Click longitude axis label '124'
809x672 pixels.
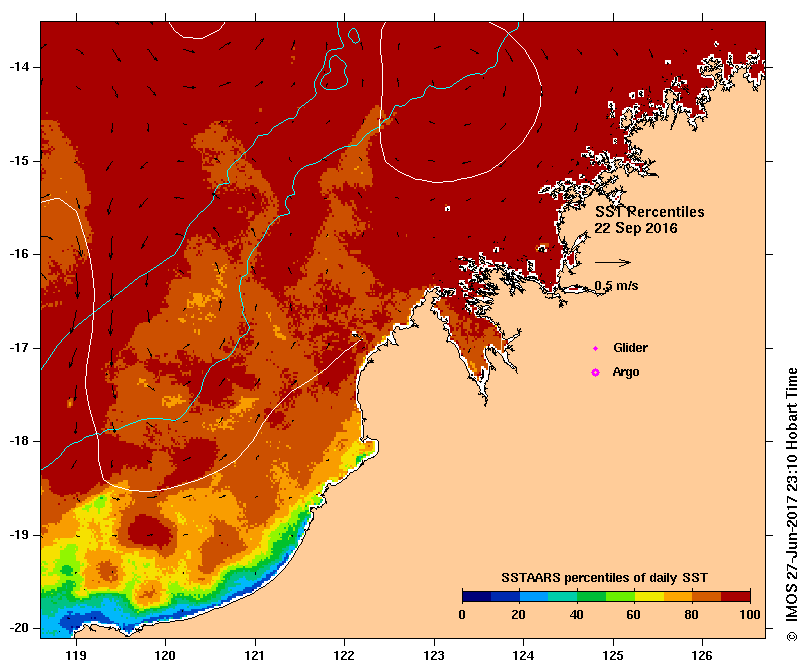523,655
